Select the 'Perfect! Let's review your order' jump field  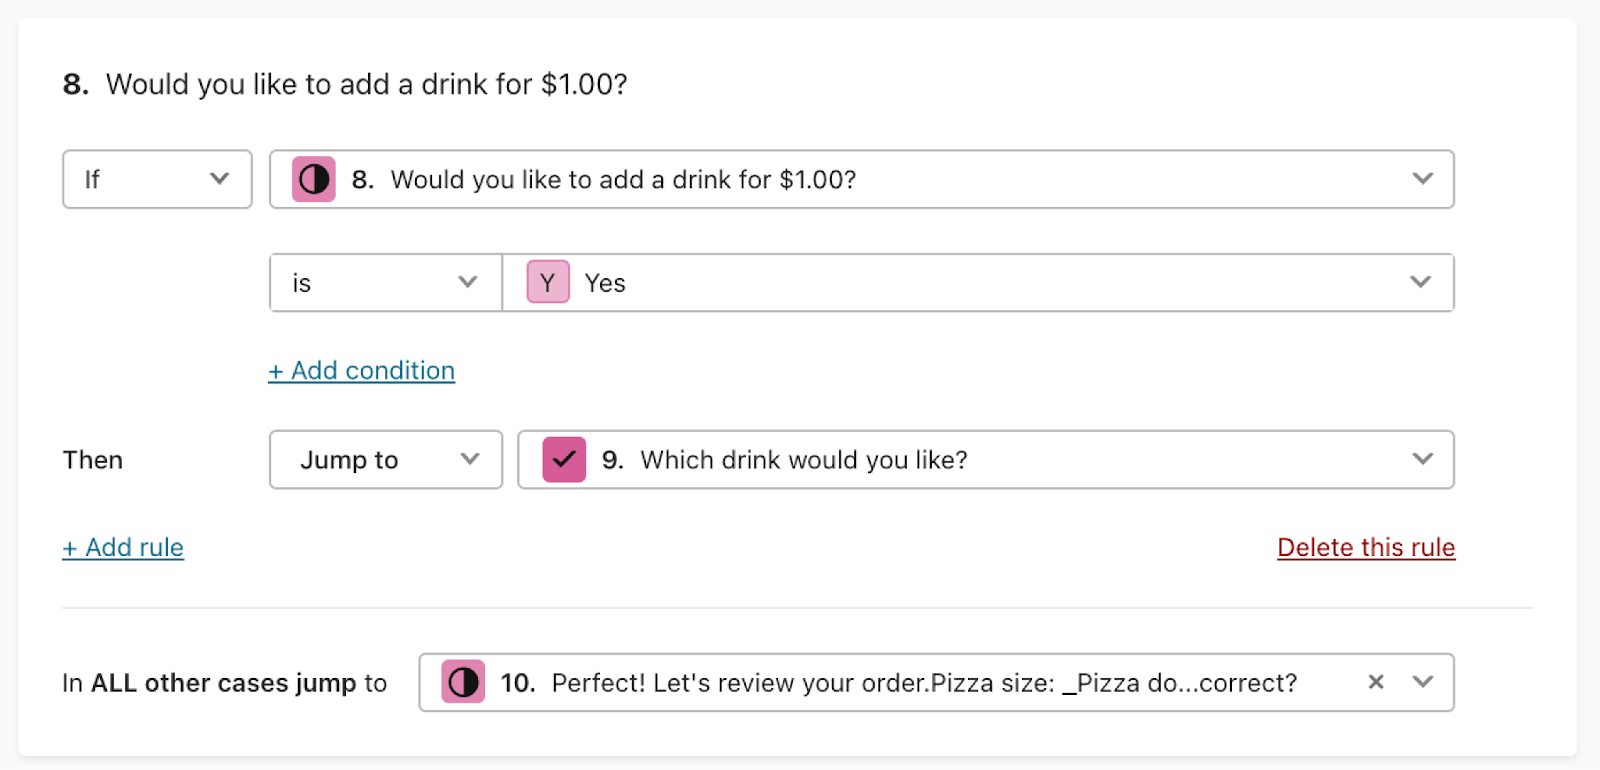936,682
